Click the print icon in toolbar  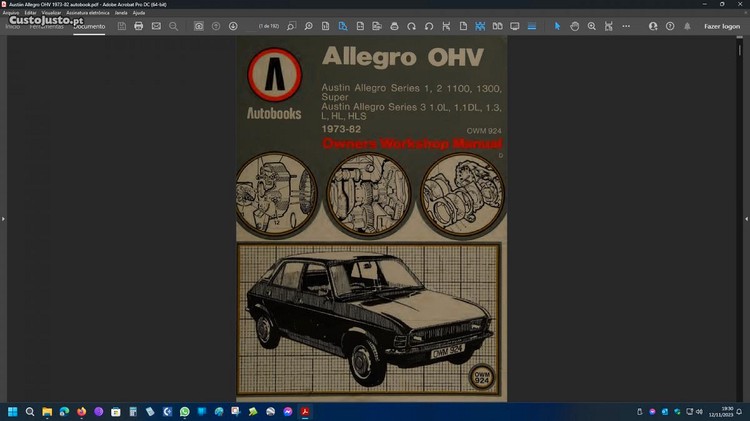(139, 26)
